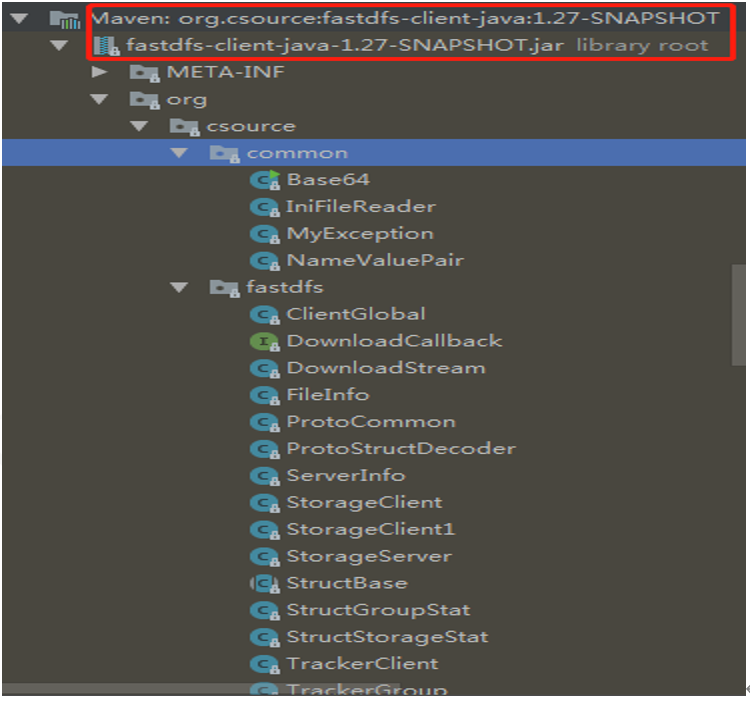
Task: Open the DownloadStream class
Action: [386, 368]
